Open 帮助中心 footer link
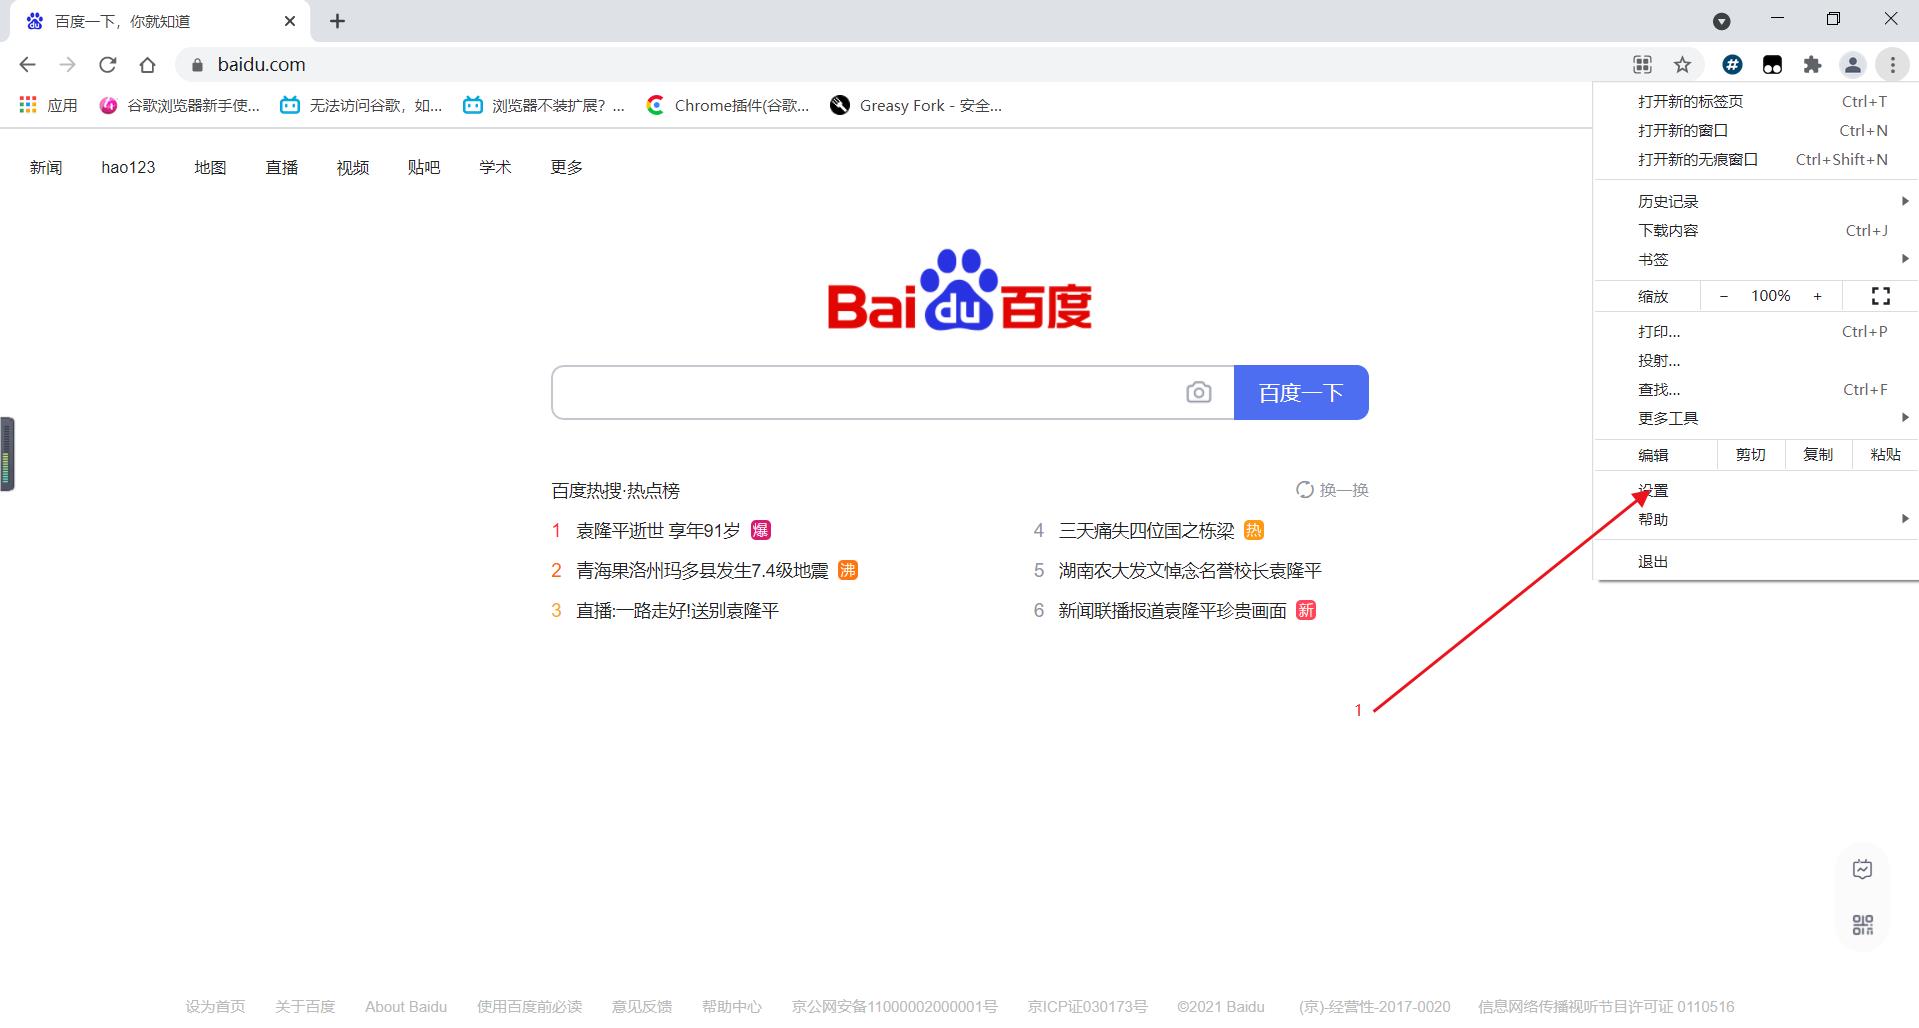The height and width of the screenshot is (1028, 1919). pos(732,1006)
